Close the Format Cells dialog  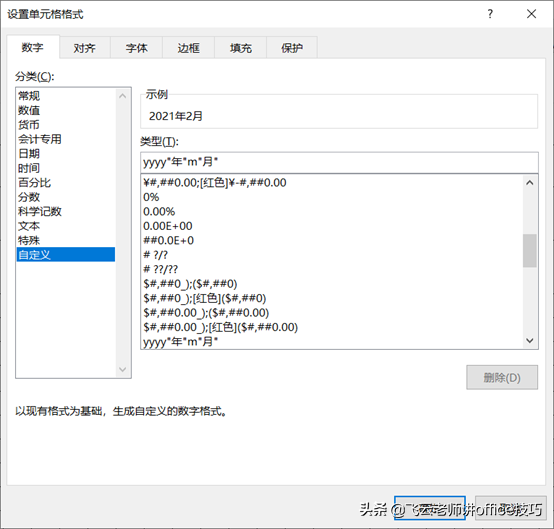click(531, 14)
